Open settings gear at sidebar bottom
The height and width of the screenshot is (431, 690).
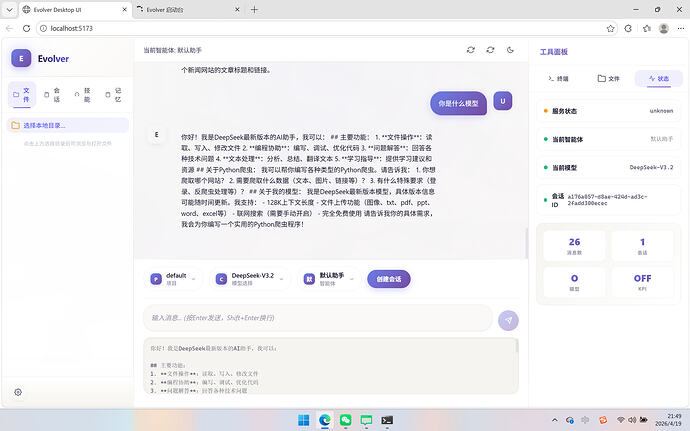18,392
